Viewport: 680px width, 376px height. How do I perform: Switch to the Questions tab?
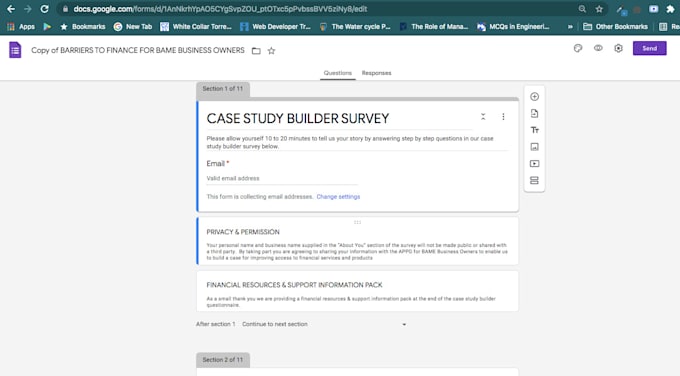tap(337, 73)
